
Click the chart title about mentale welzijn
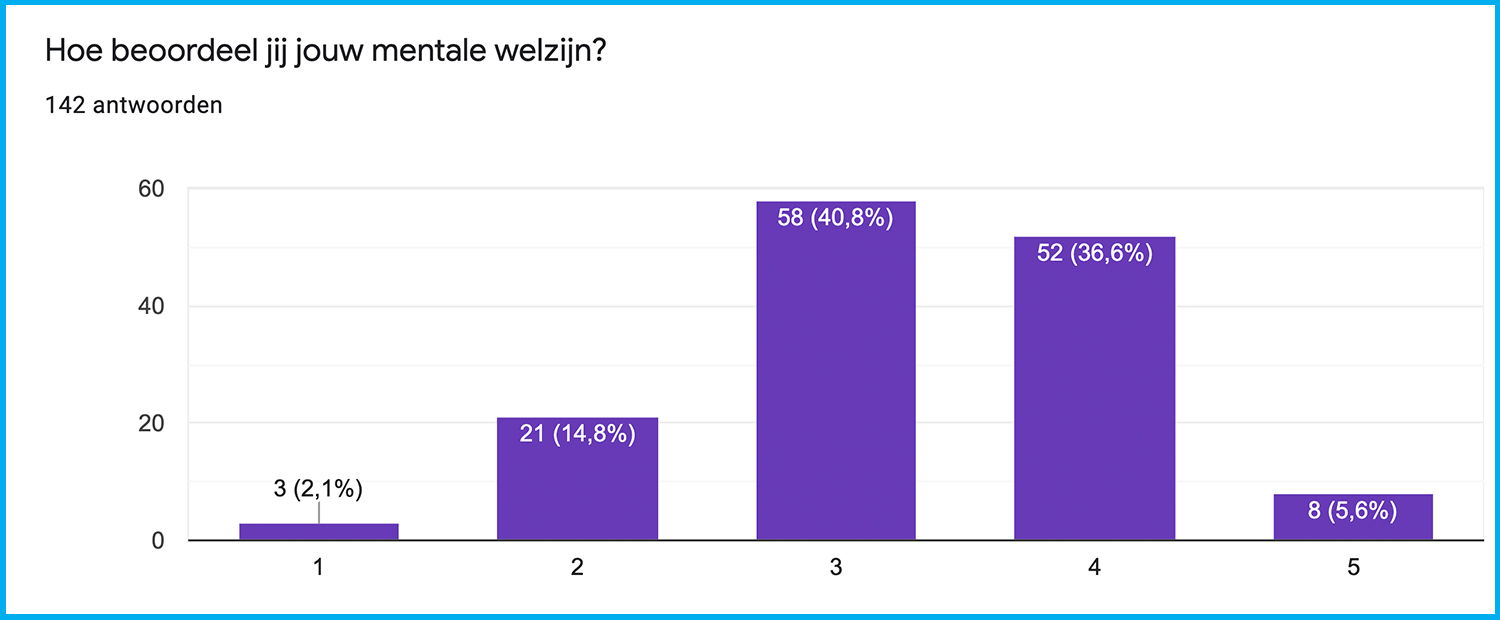coord(325,53)
